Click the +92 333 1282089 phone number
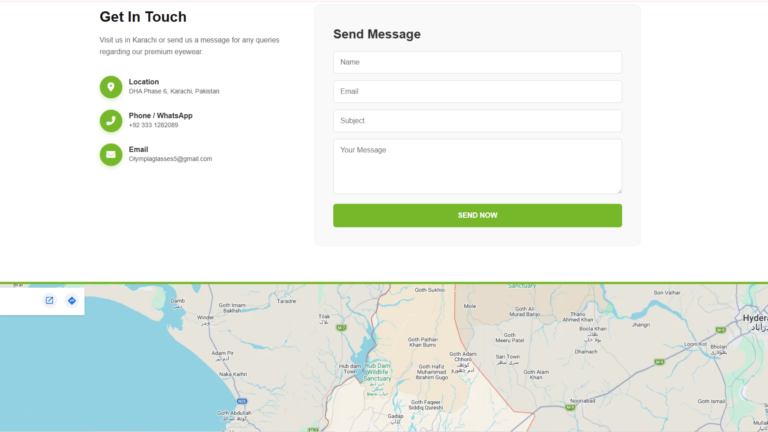This screenshot has height=432, width=768. (153, 125)
